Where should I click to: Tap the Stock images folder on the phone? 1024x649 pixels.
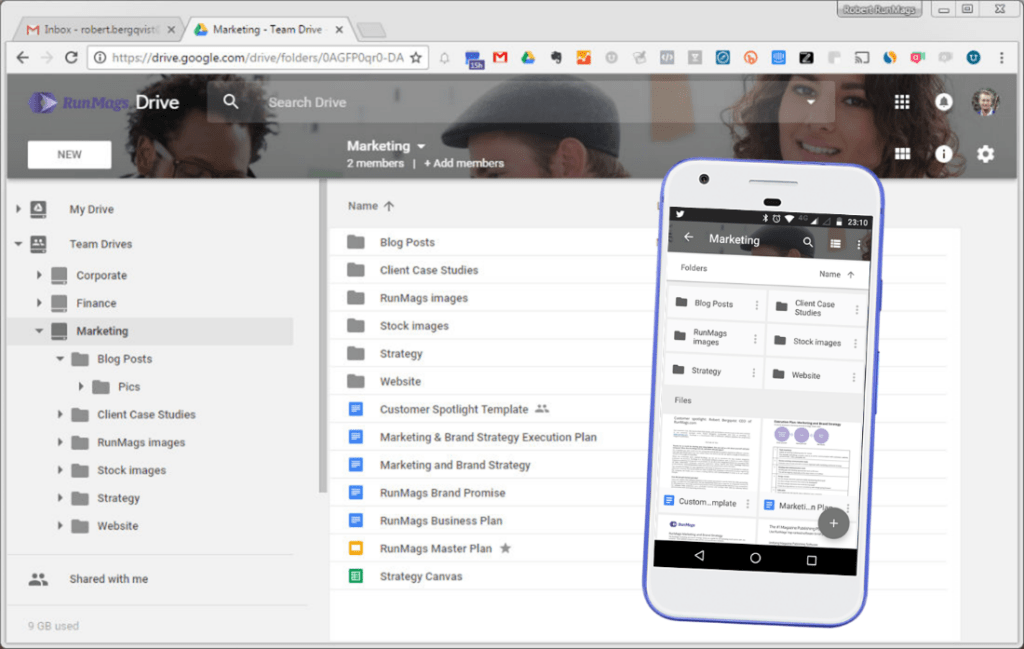815,342
